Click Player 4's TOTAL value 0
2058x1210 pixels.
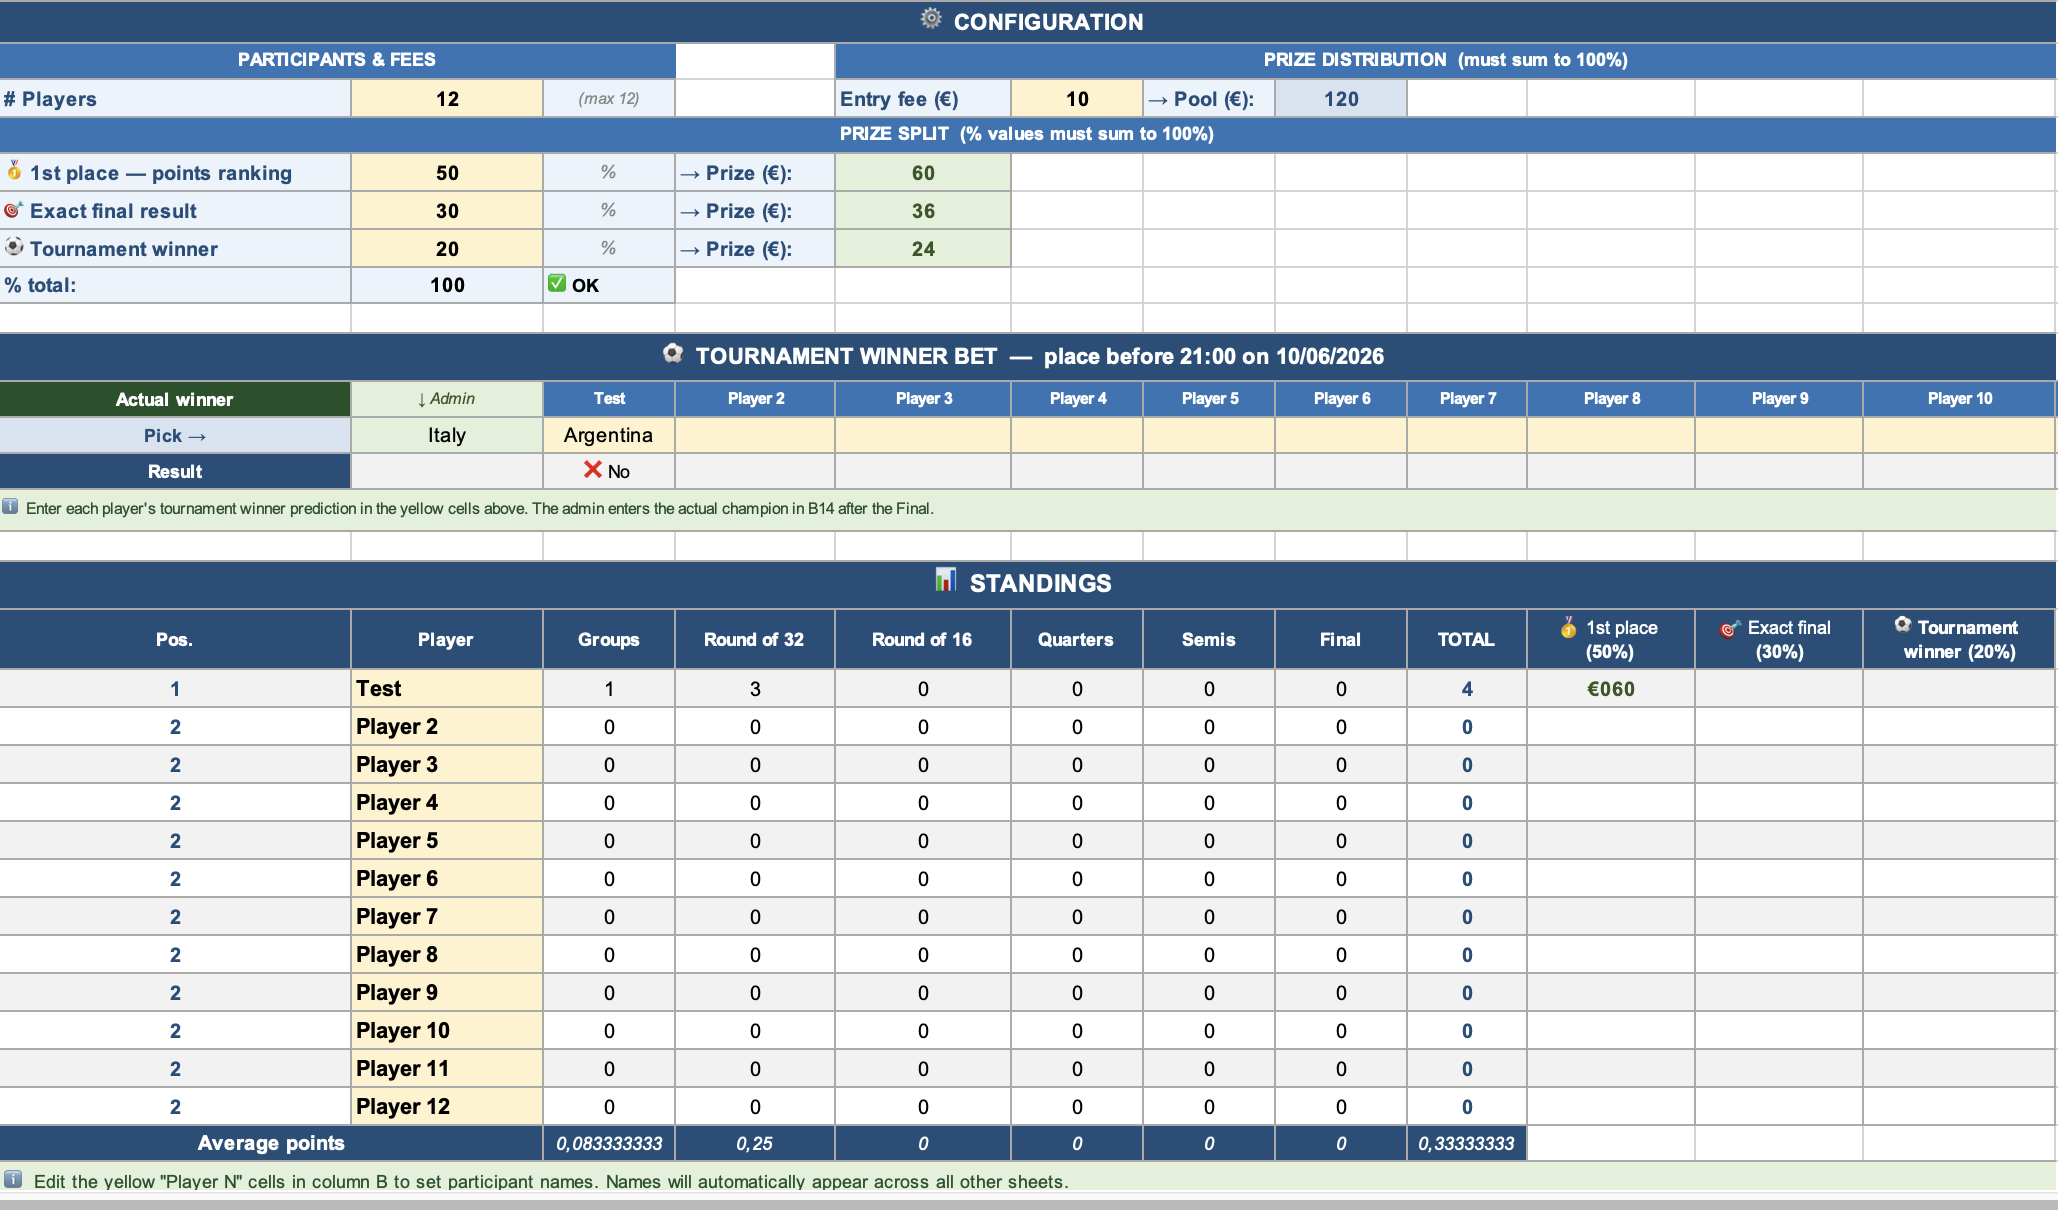(1467, 803)
